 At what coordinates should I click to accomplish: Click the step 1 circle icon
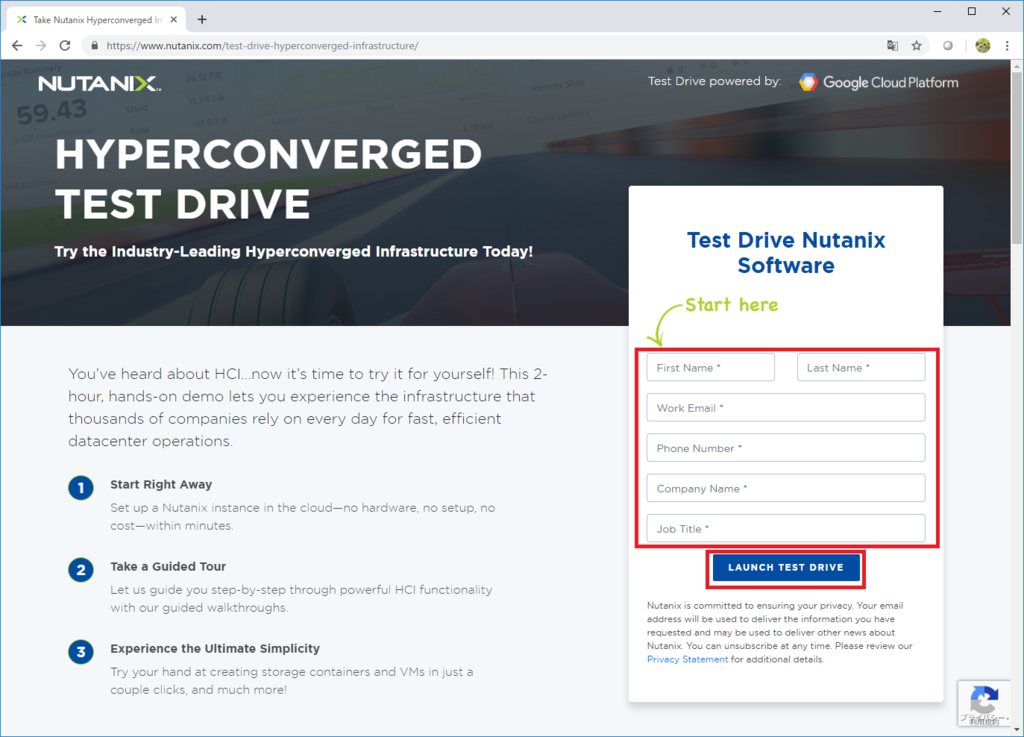tap(81, 488)
